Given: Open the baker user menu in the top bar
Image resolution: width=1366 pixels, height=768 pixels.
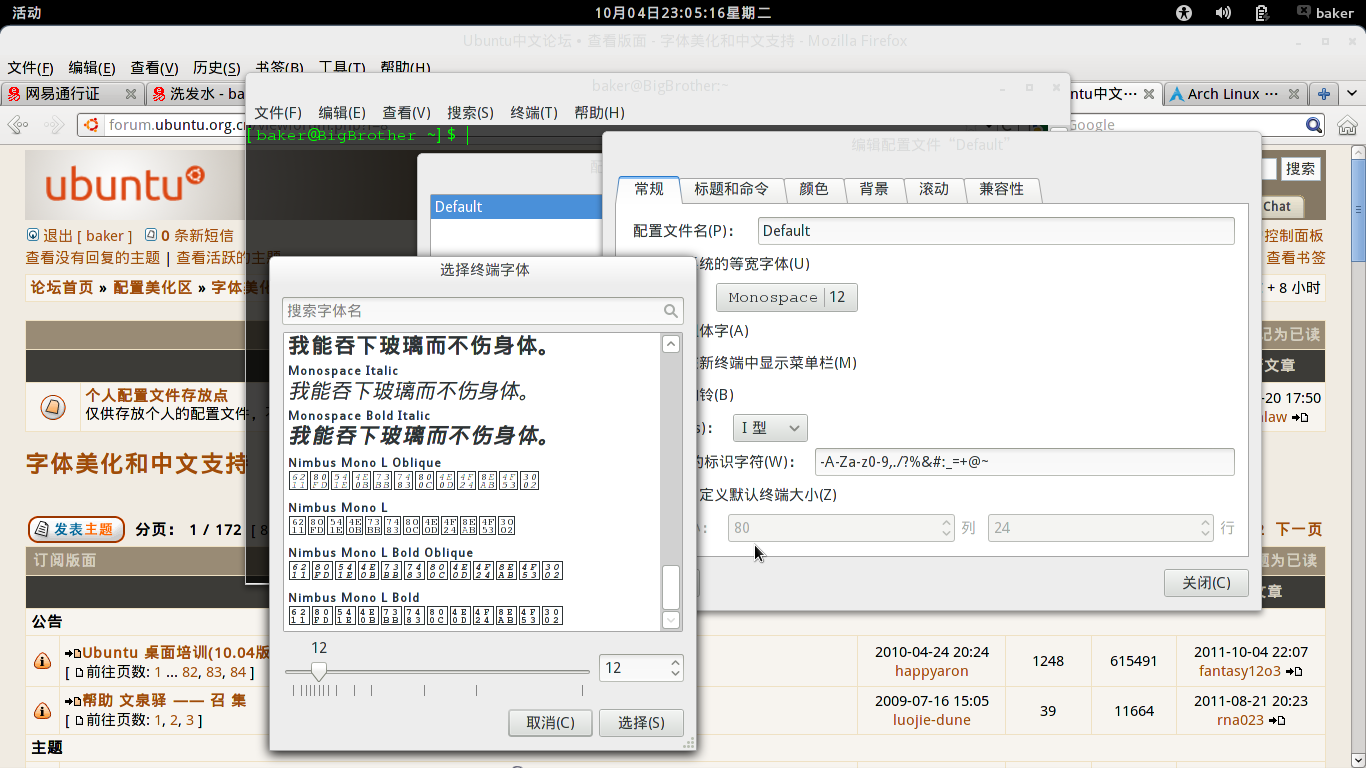Looking at the screenshot, I should (x=1324, y=13).
